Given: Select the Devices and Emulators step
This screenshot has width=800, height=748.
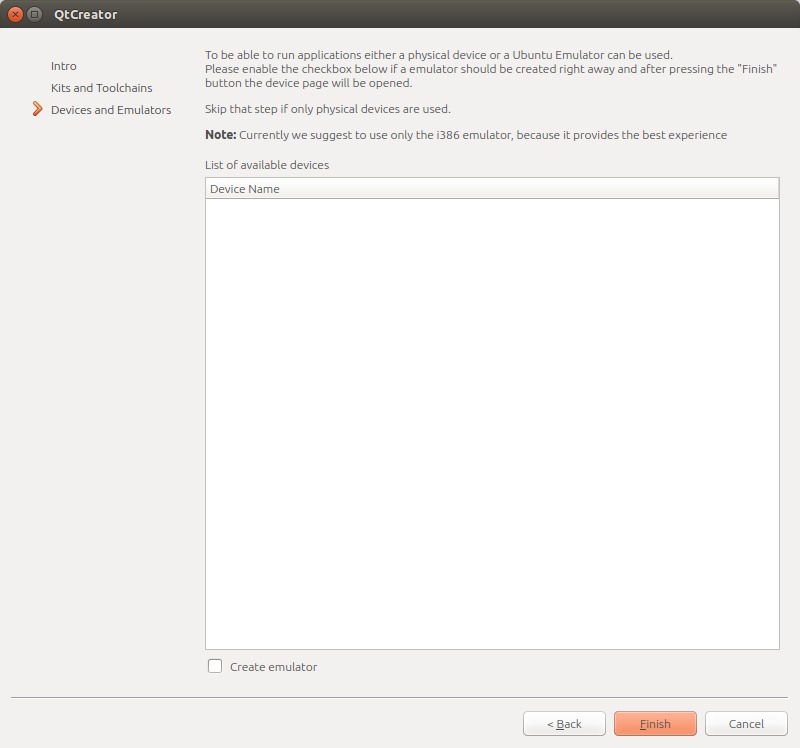Looking at the screenshot, I should 111,110.
